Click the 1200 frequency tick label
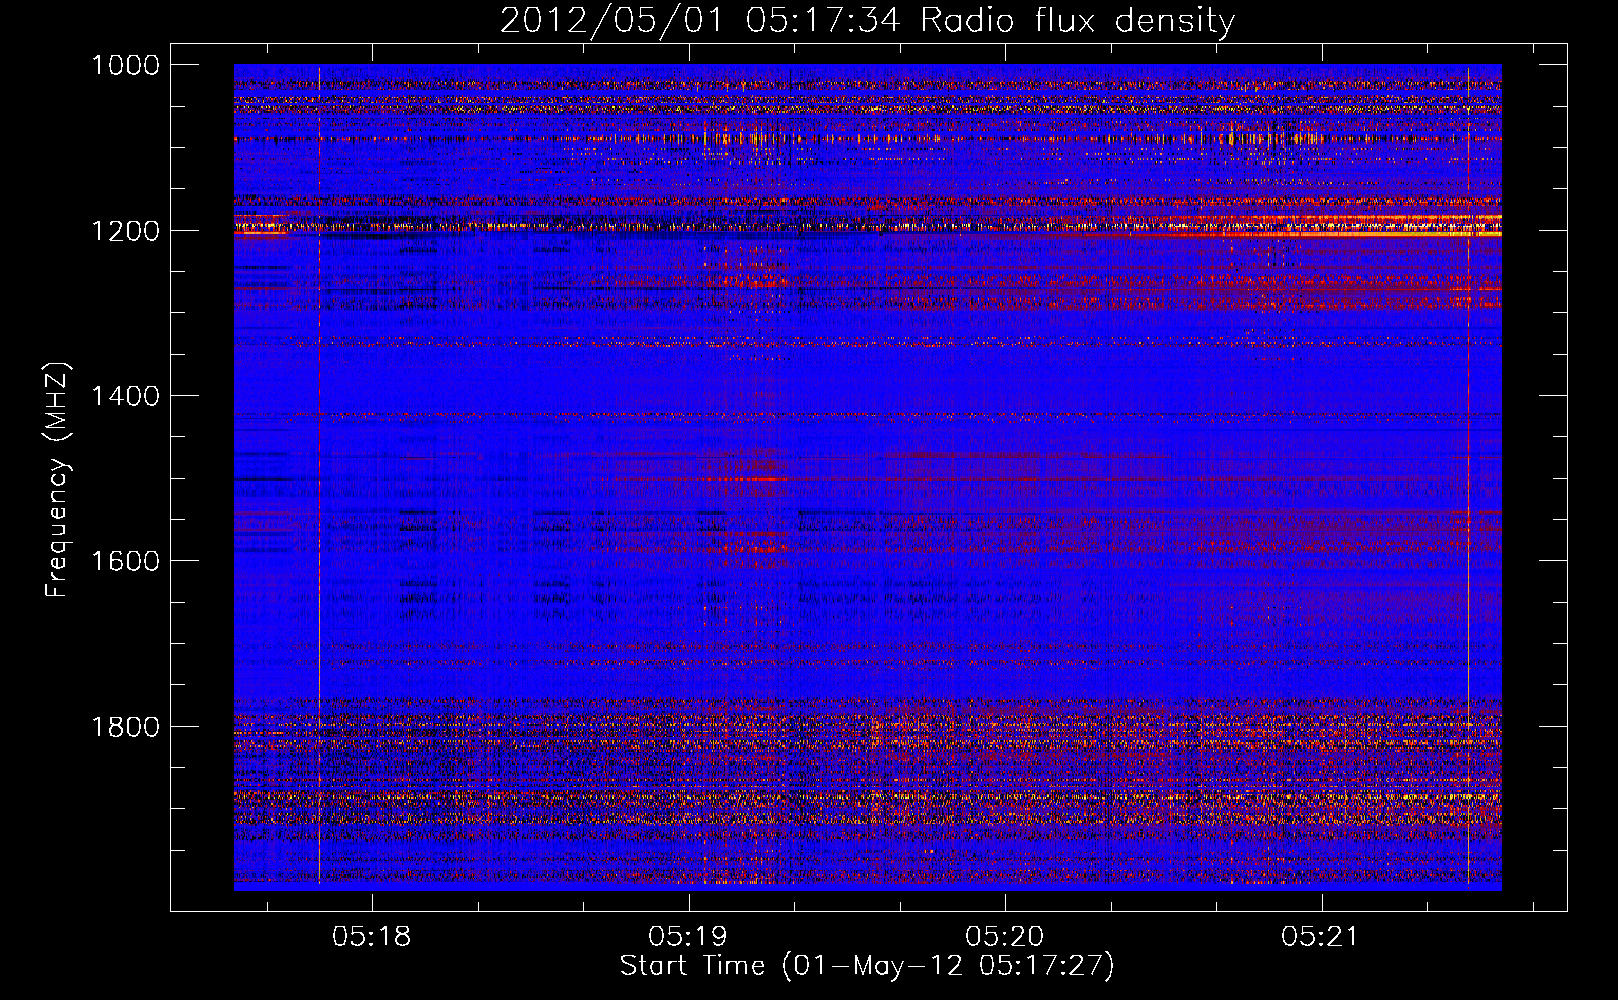Screen dimensions: 1618x1000 point(126,231)
